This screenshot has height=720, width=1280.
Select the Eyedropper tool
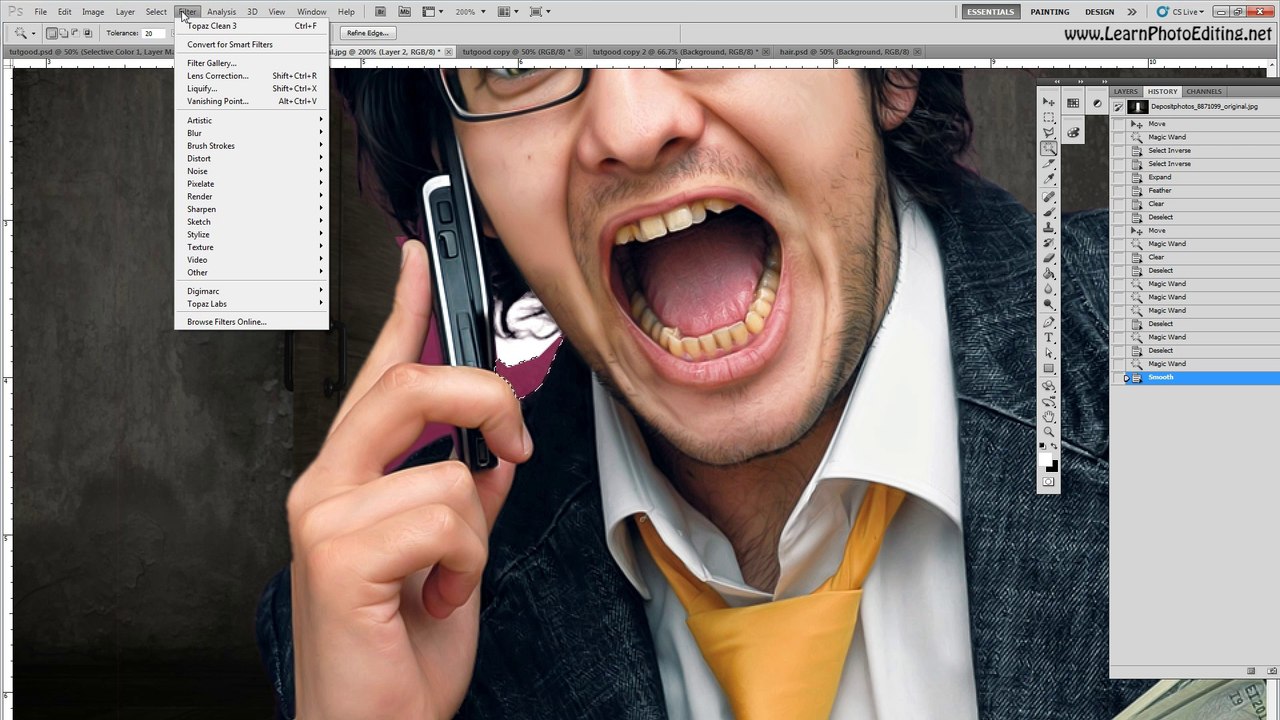[x=1048, y=178]
